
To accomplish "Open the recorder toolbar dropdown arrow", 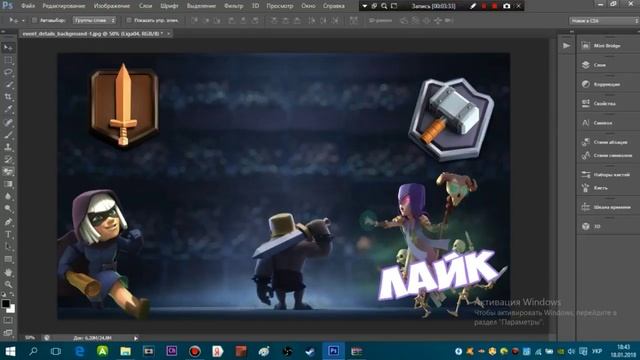I will pyautogui.click(x=364, y=6).
